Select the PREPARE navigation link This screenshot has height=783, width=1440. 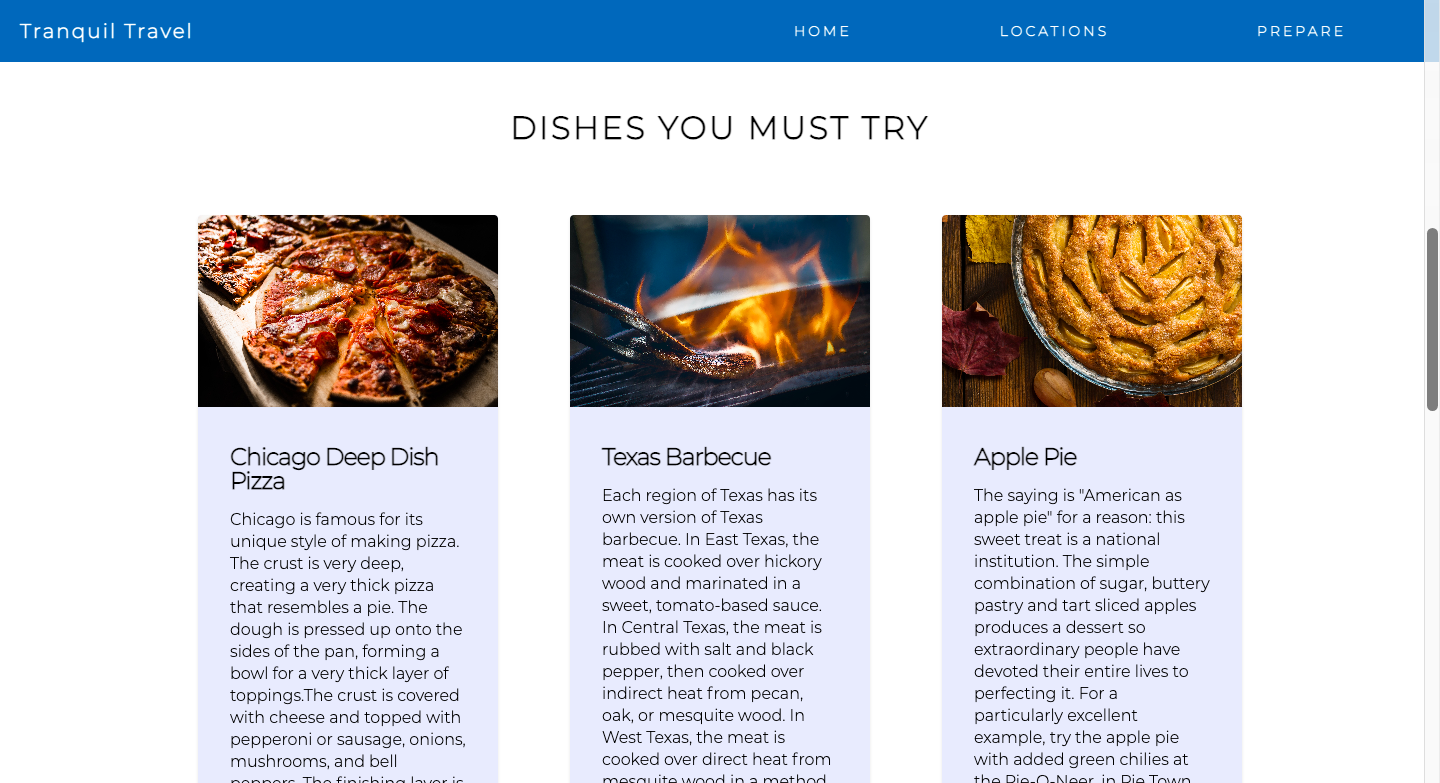point(1301,31)
